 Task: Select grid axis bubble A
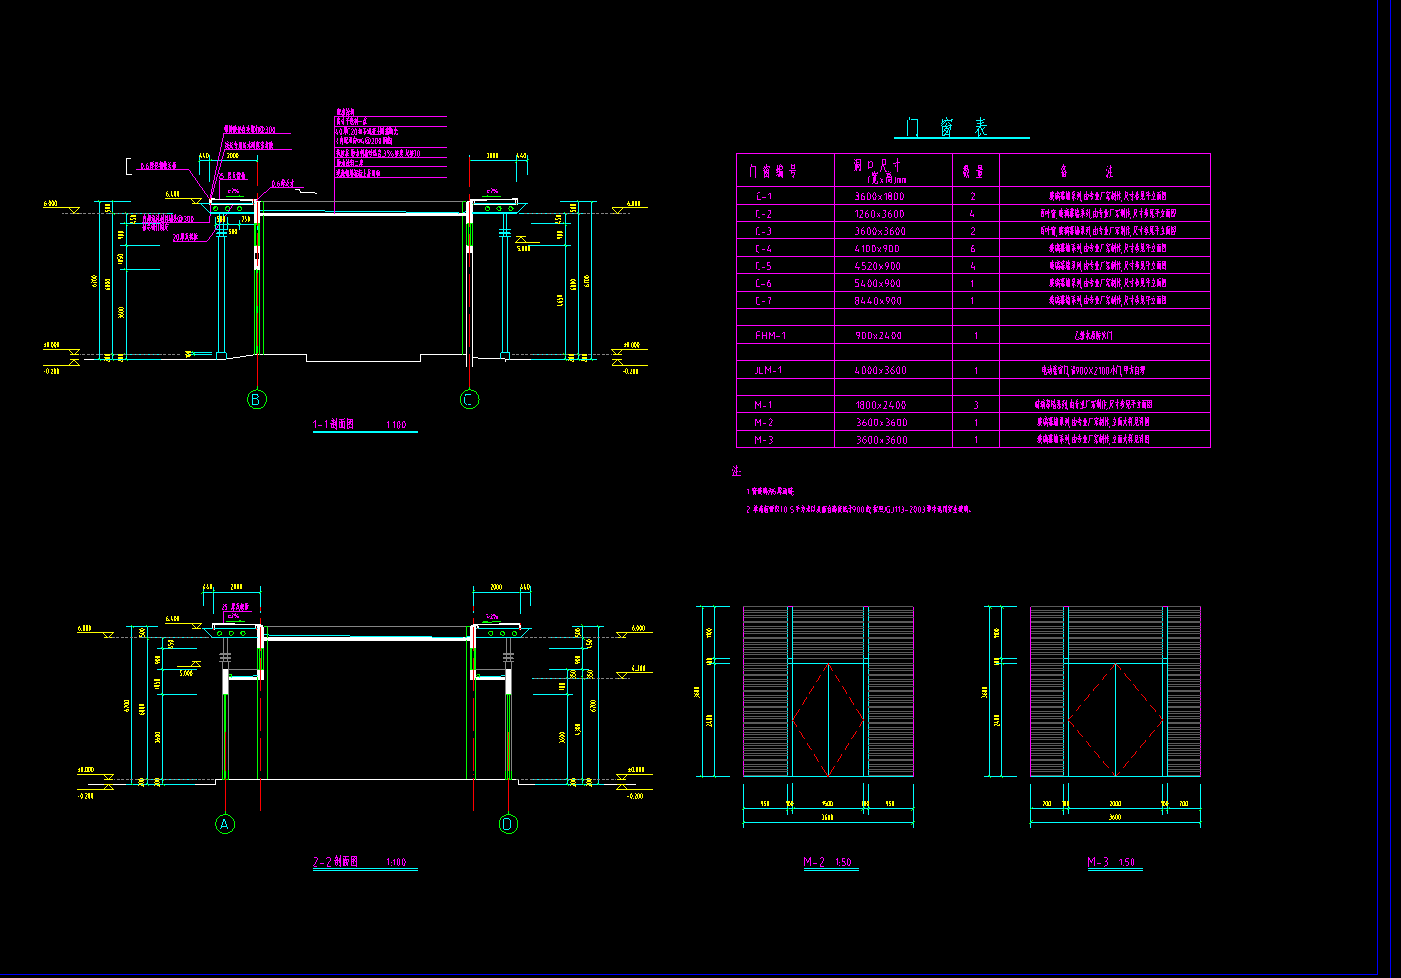(226, 824)
